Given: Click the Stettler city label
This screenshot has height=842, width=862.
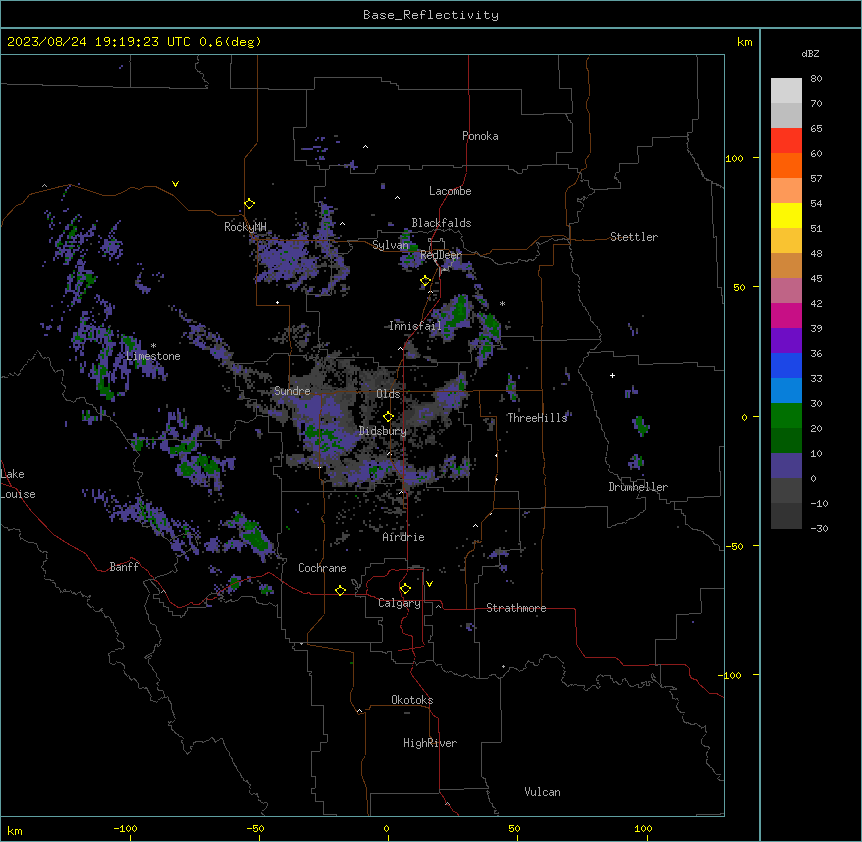Looking at the screenshot, I should [x=633, y=237].
